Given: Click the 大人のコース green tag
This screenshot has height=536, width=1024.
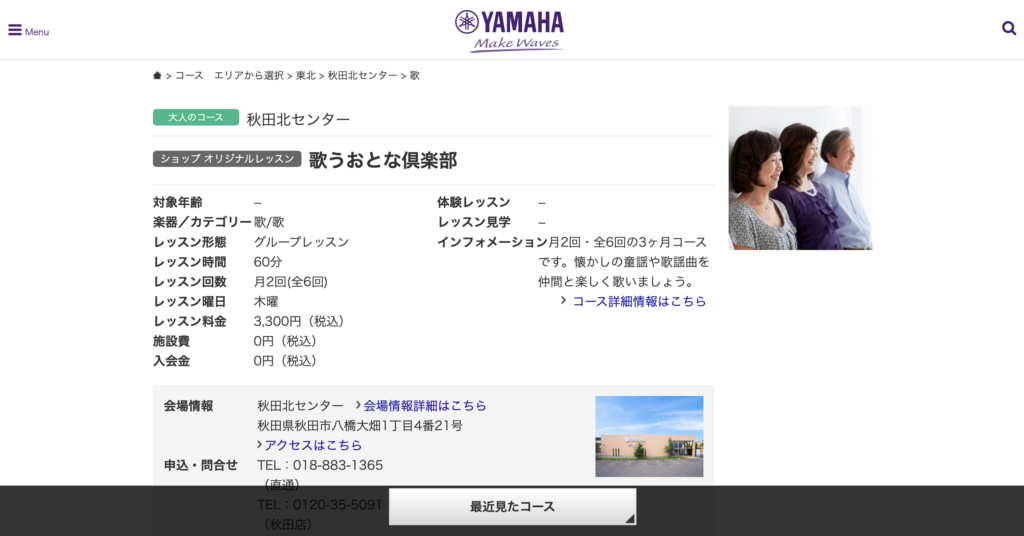Looking at the screenshot, I should pos(196,118).
